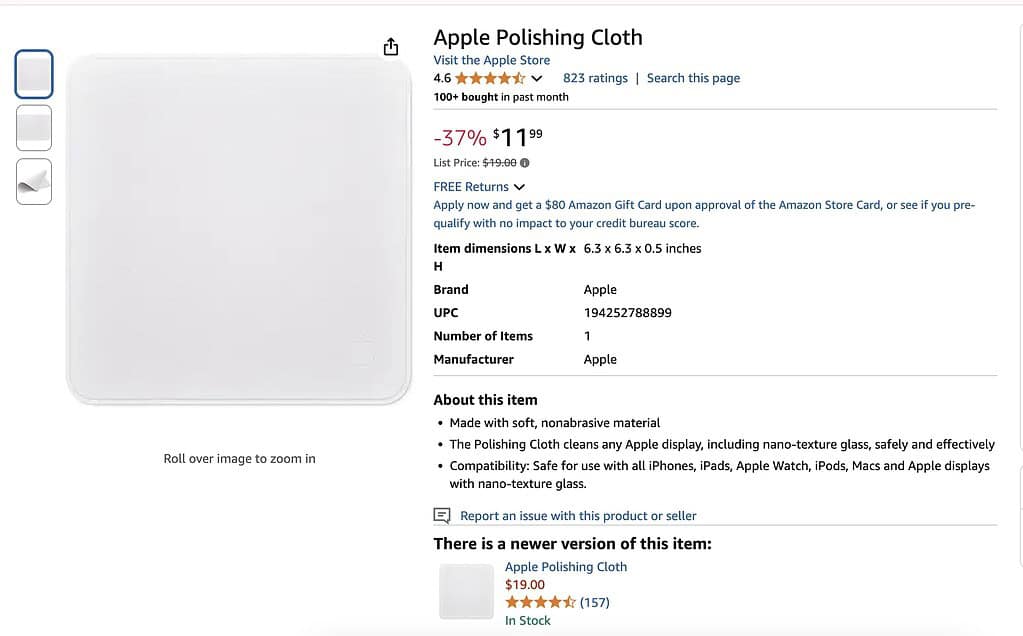Click the $19.00 newer version price
This screenshot has width=1023, height=636.
click(525, 585)
